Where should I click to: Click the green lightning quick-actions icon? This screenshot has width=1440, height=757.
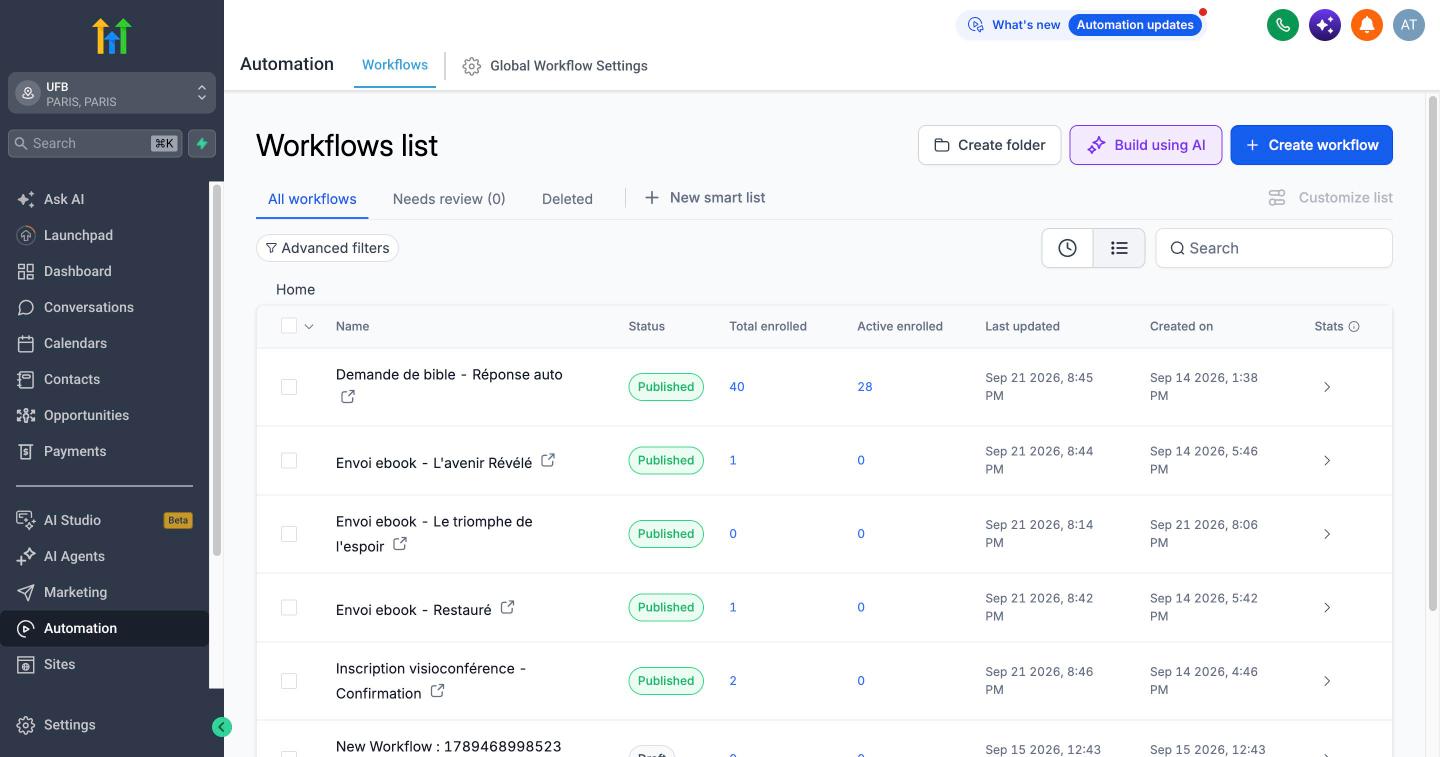[x=202, y=143]
